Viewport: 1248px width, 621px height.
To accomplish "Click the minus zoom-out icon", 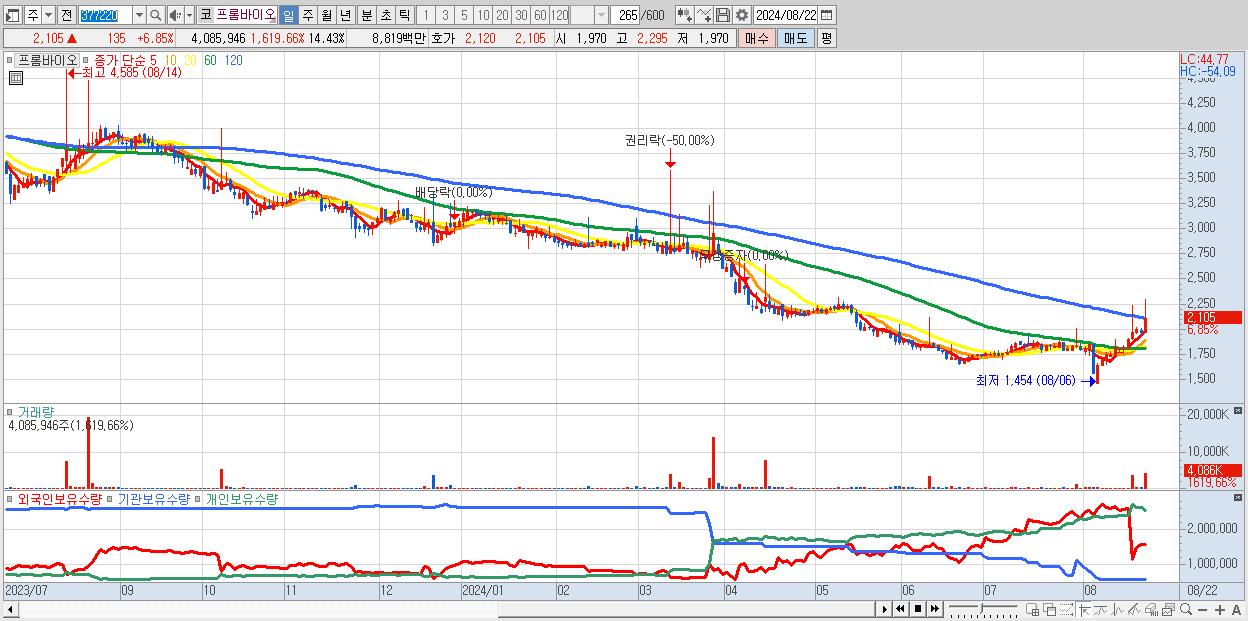I will pos(1203,609).
